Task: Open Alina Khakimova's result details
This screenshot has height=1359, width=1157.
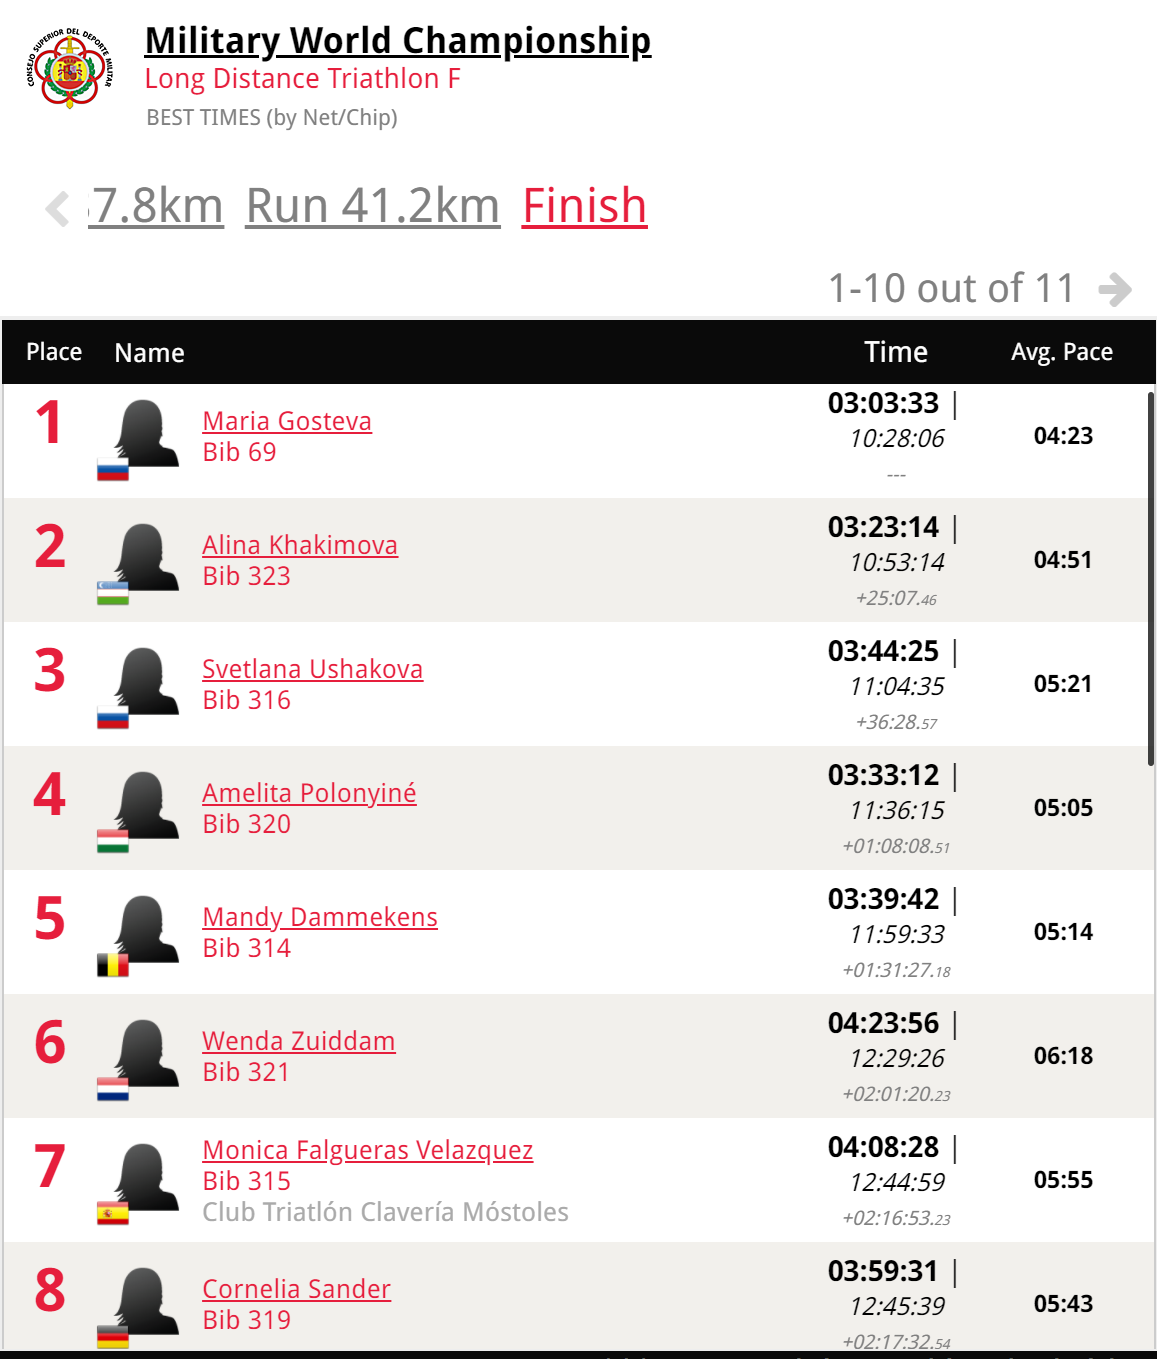Action: coord(300,545)
